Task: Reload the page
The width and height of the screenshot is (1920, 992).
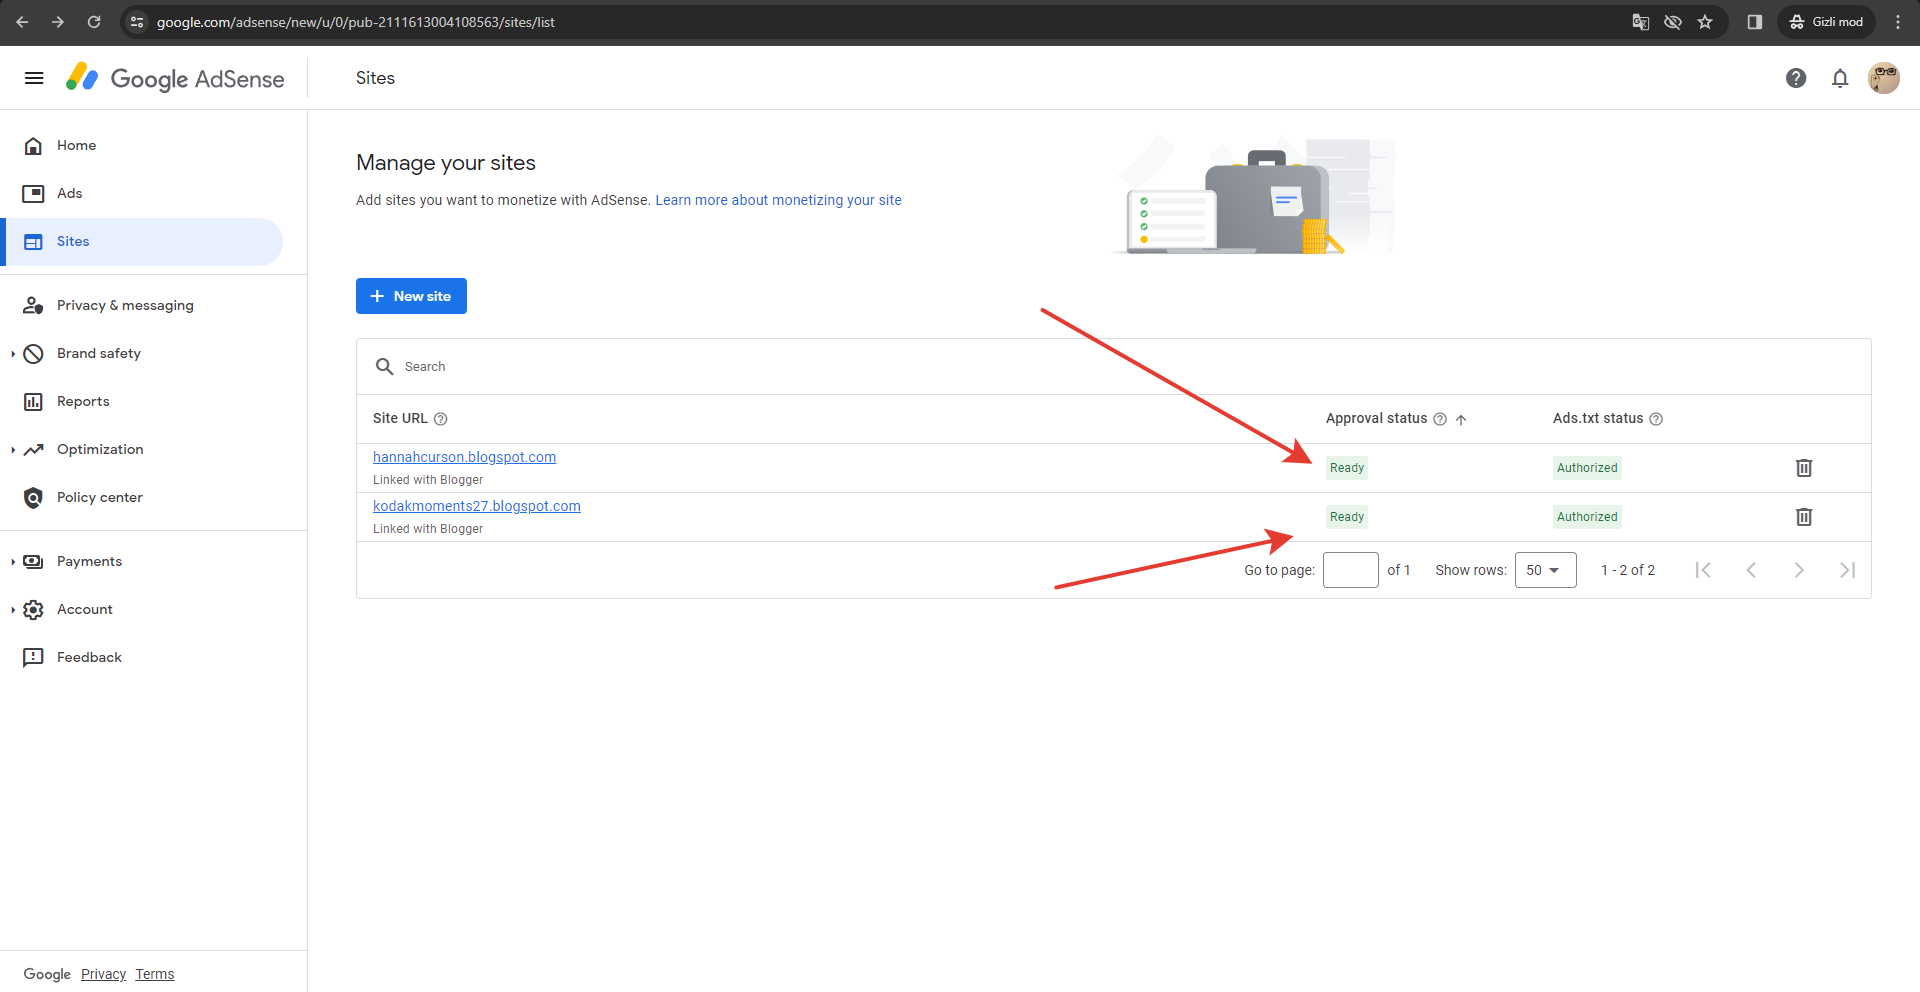Action: click(94, 22)
